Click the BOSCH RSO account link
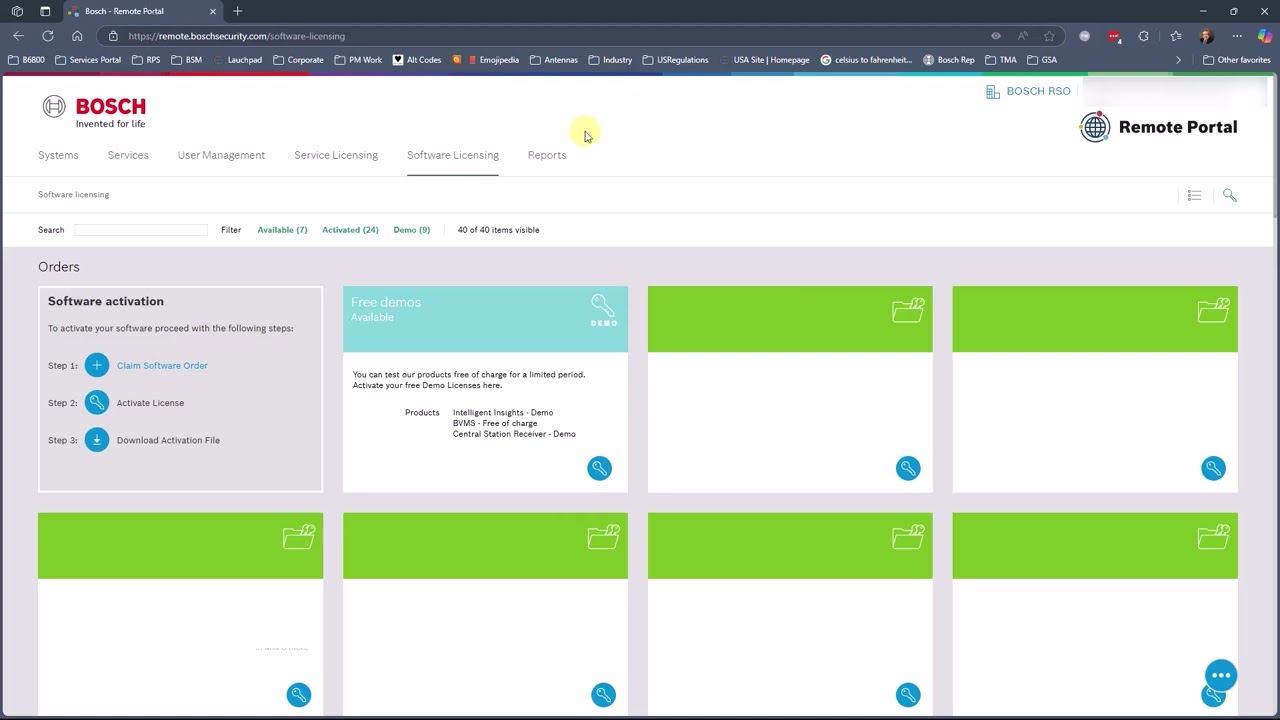 coord(1038,91)
